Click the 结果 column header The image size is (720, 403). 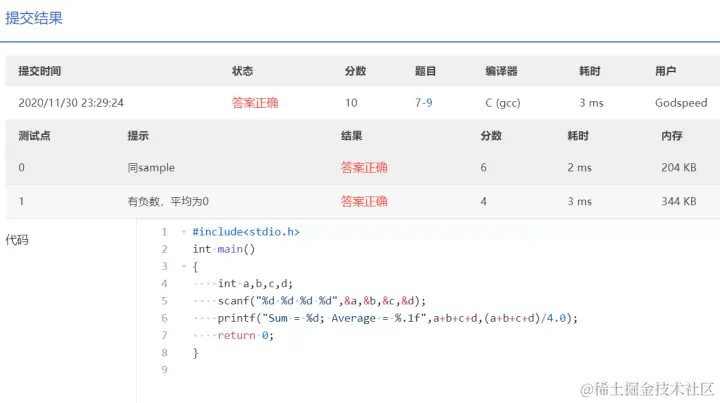pos(351,136)
